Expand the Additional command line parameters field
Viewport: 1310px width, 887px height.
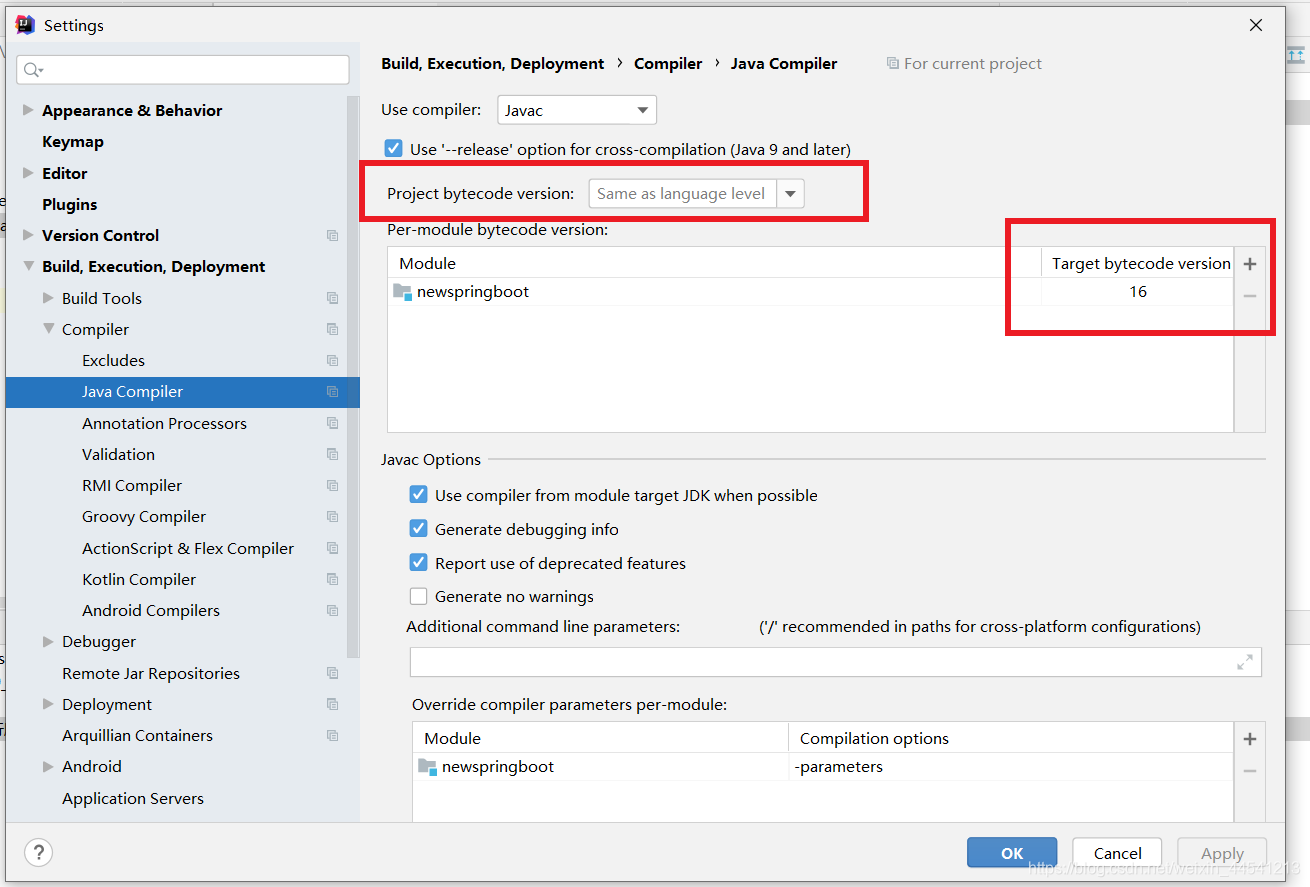[x=1244, y=661]
